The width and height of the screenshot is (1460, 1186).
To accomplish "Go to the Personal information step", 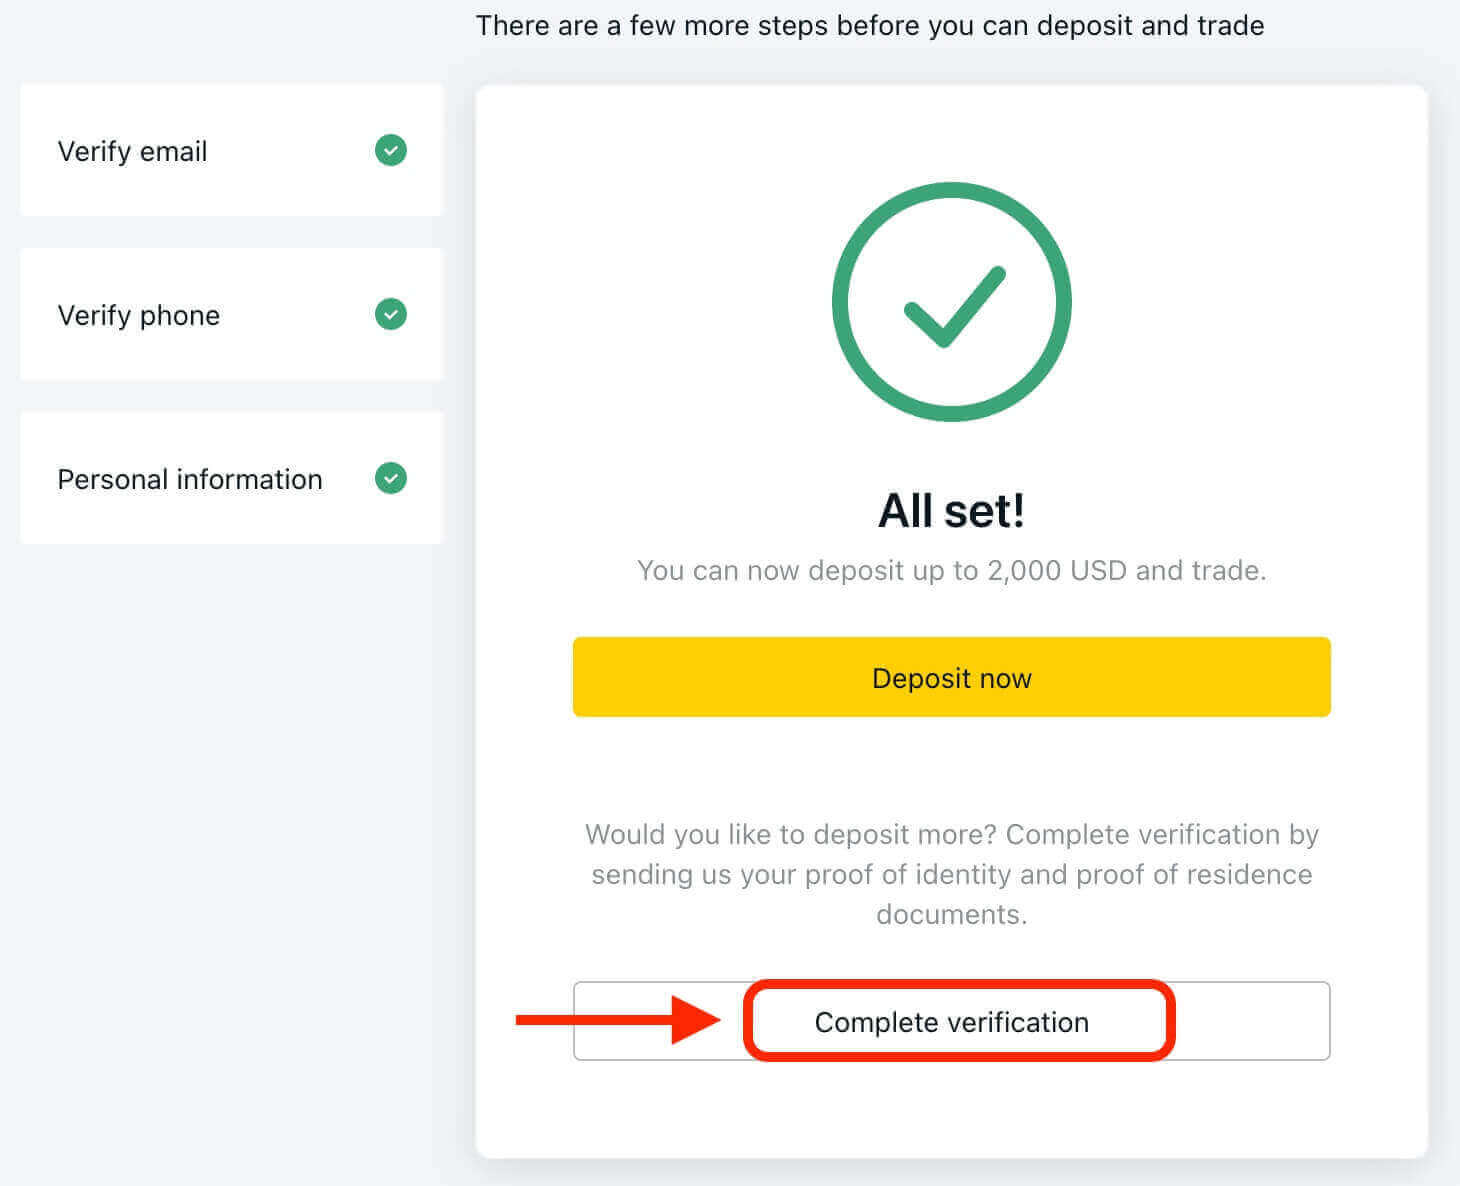I will coord(190,479).
